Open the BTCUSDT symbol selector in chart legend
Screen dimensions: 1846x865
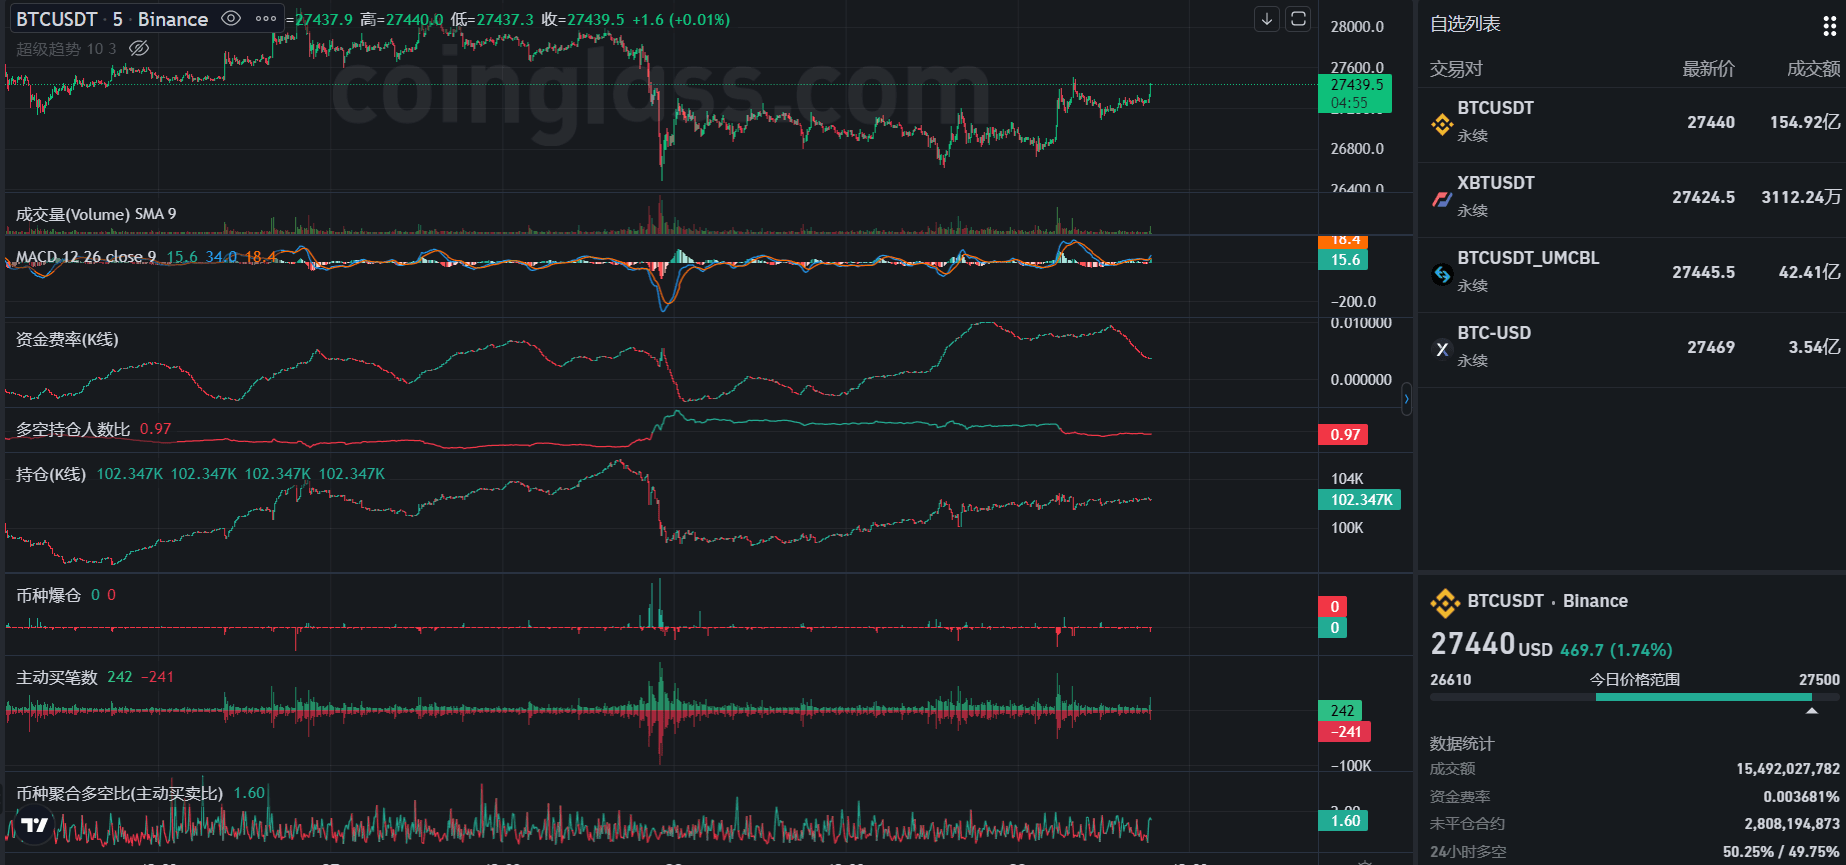(x=56, y=19)
